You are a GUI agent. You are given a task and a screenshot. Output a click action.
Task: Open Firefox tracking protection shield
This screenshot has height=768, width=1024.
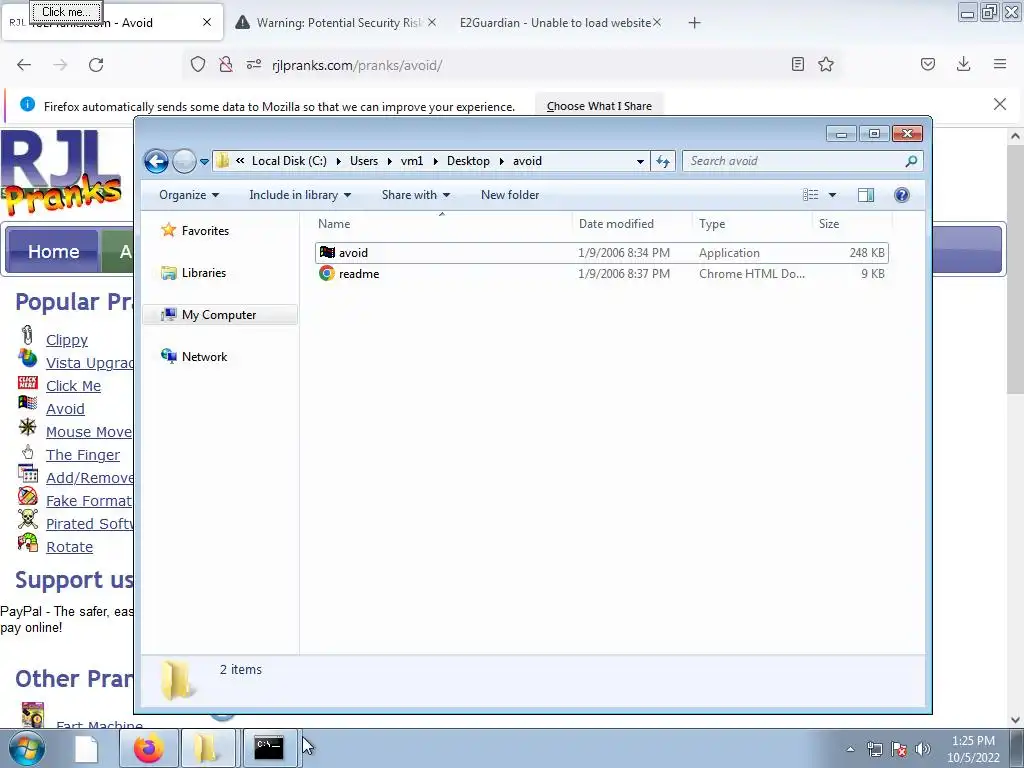point(198,64)
